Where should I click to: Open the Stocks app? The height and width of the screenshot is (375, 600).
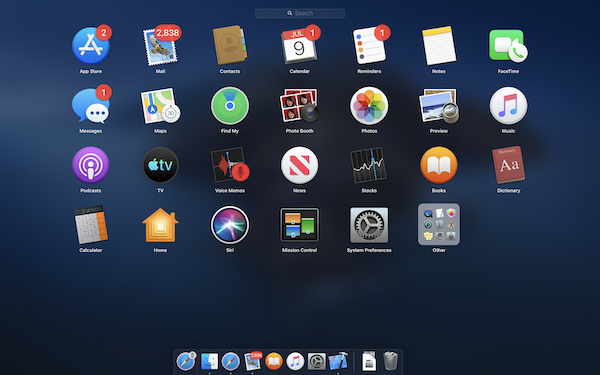(x=368, y=165)
